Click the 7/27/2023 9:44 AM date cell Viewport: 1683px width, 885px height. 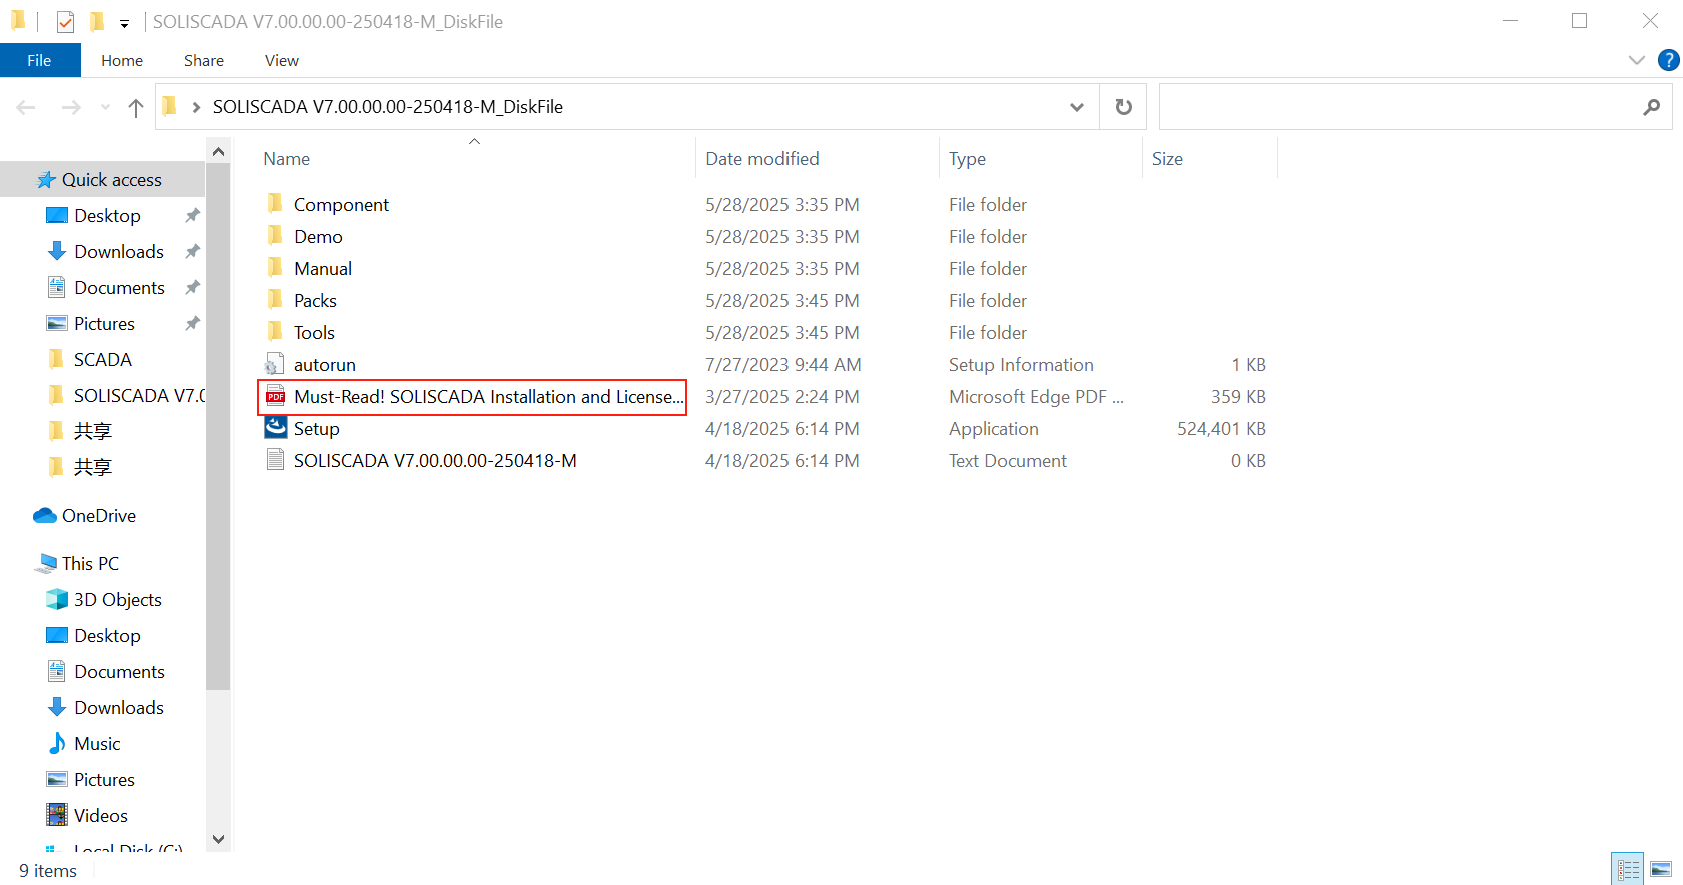(x=783, y=365)
